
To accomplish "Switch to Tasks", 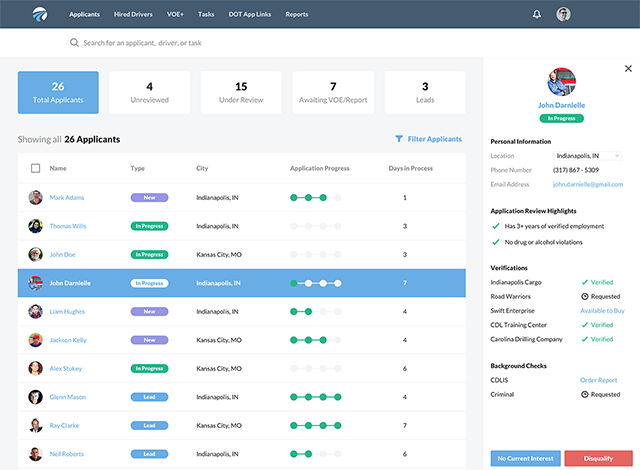I will pyautogui.click(x=206, y=14).
